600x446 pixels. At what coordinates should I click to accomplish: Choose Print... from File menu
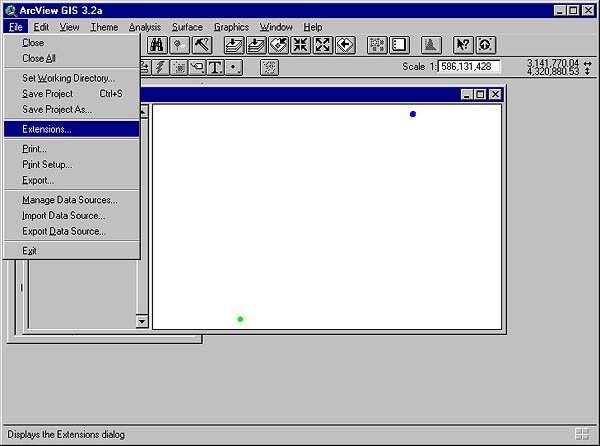click(72, 149)
